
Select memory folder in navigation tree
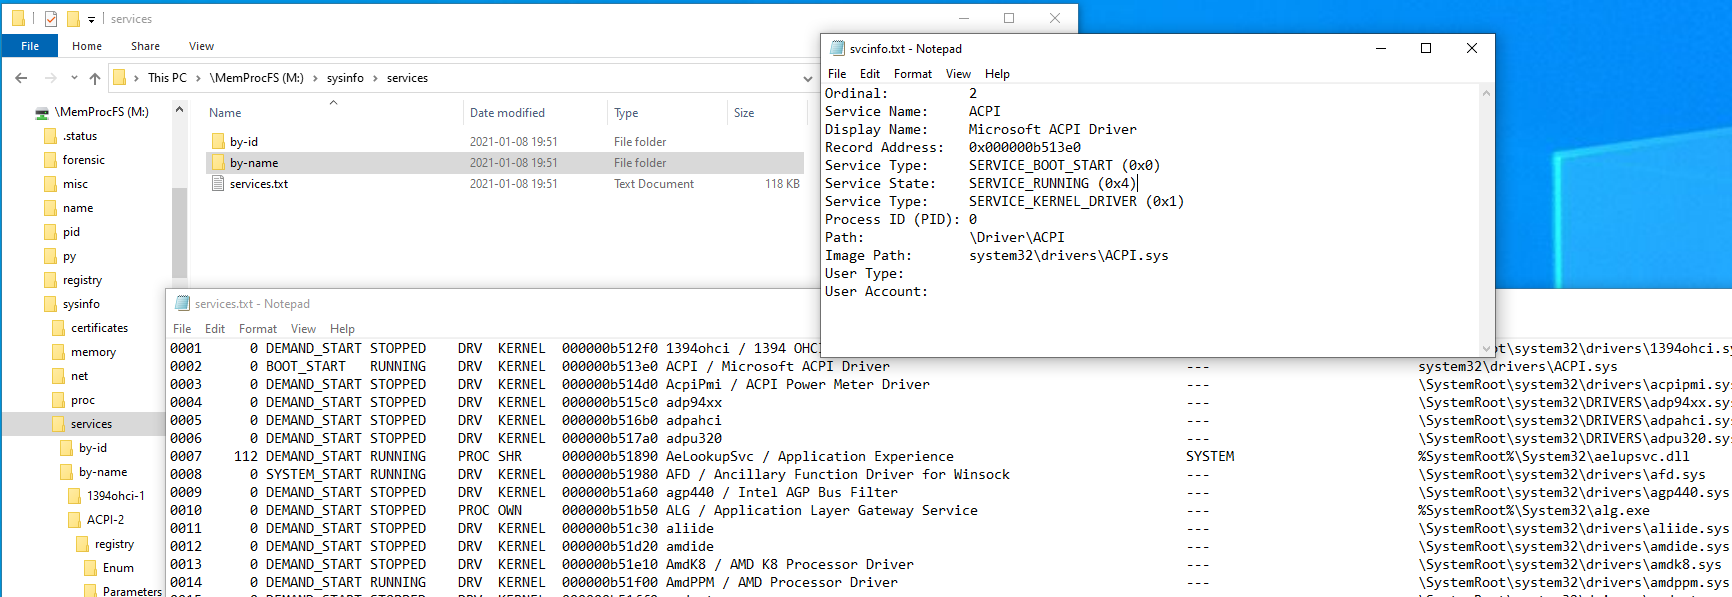click(93, 352)
